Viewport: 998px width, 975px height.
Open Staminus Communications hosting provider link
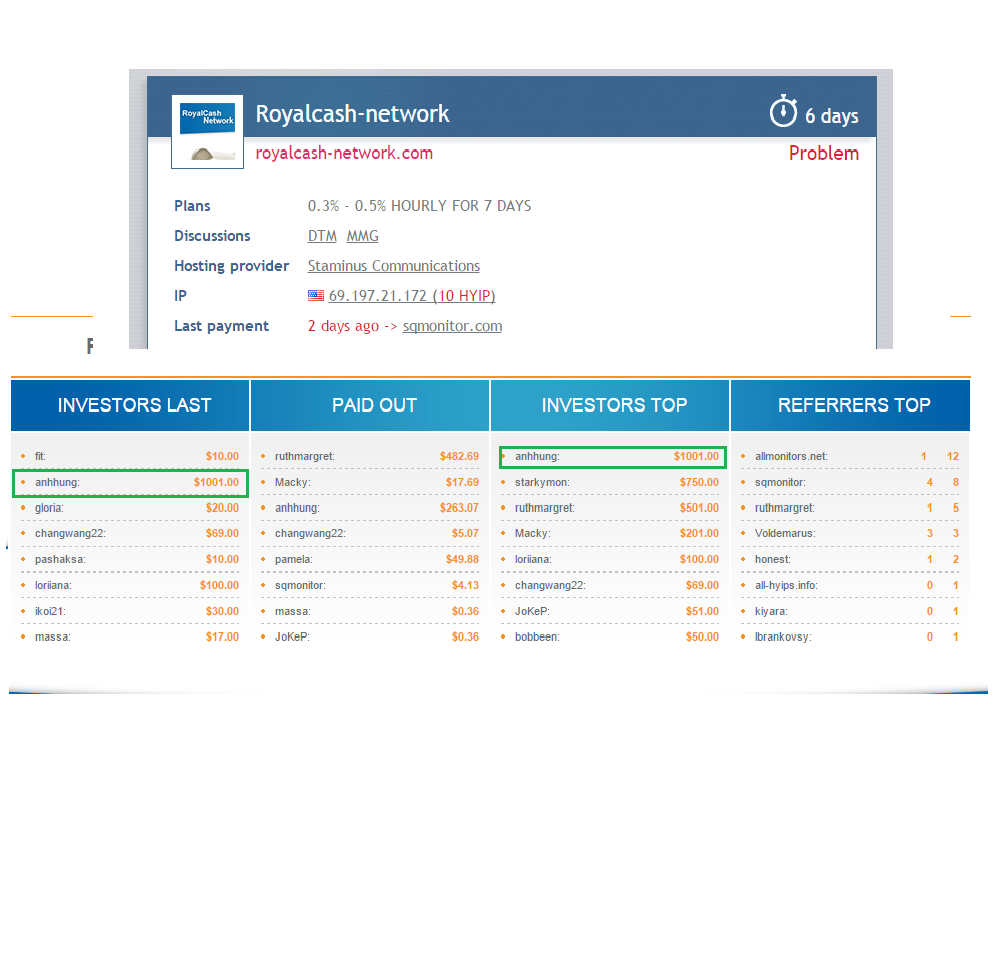393,266
